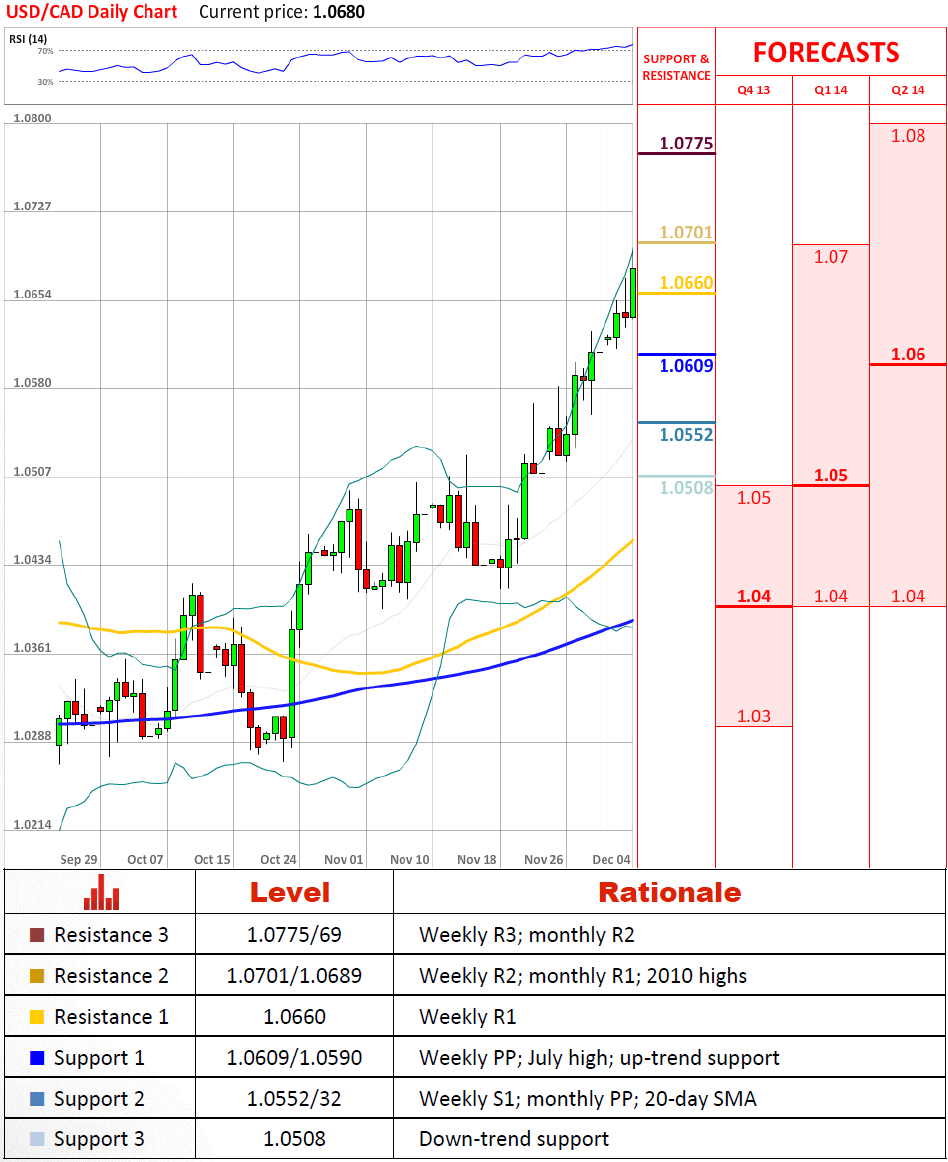The width and height of the screenshot is (948, 1162).
Task: Click the Sep 29 date axis label
Action: [79, 860]
